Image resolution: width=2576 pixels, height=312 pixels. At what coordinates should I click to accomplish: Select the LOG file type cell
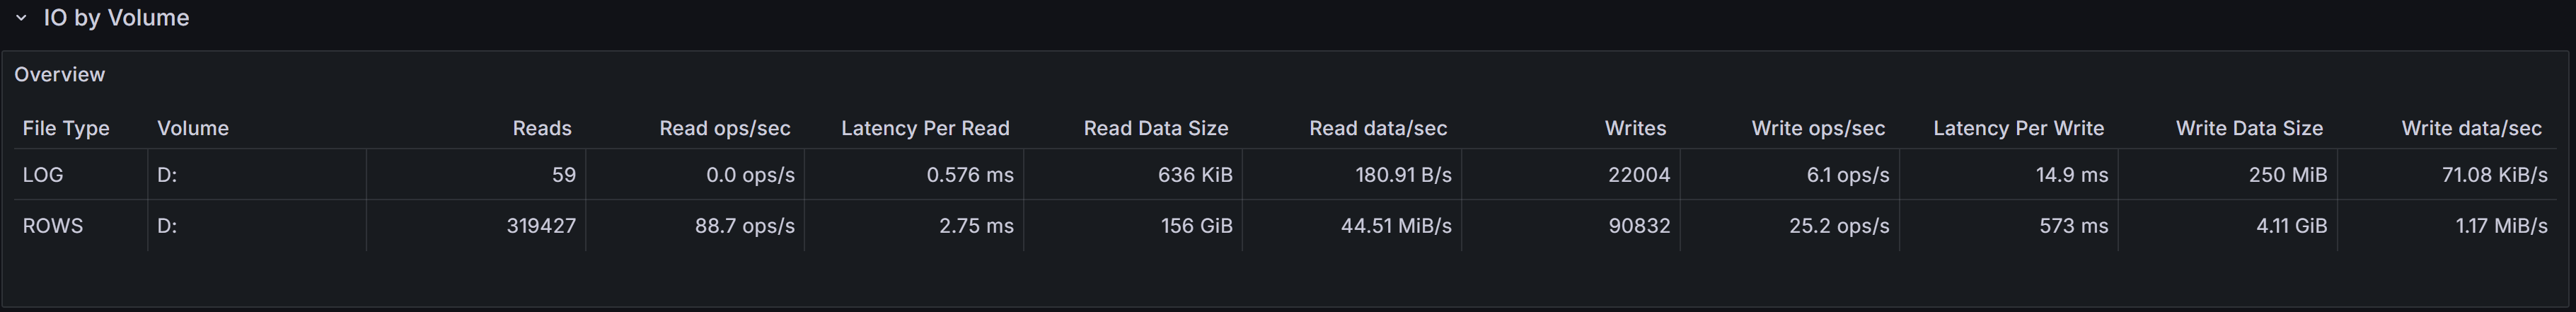click(43, 175)
